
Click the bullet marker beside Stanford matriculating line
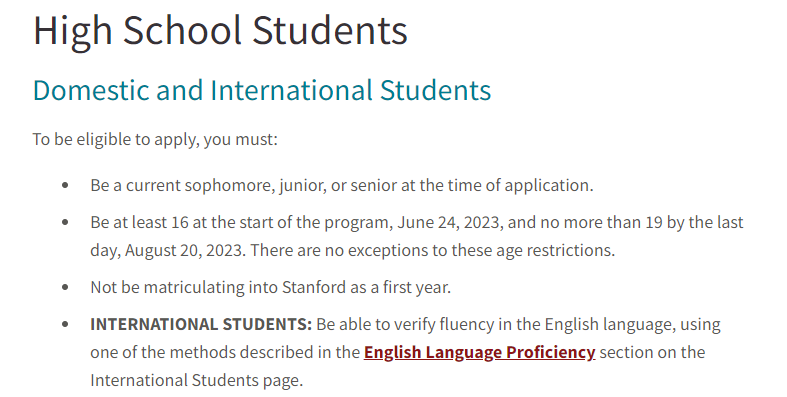[x=65, y=287]
